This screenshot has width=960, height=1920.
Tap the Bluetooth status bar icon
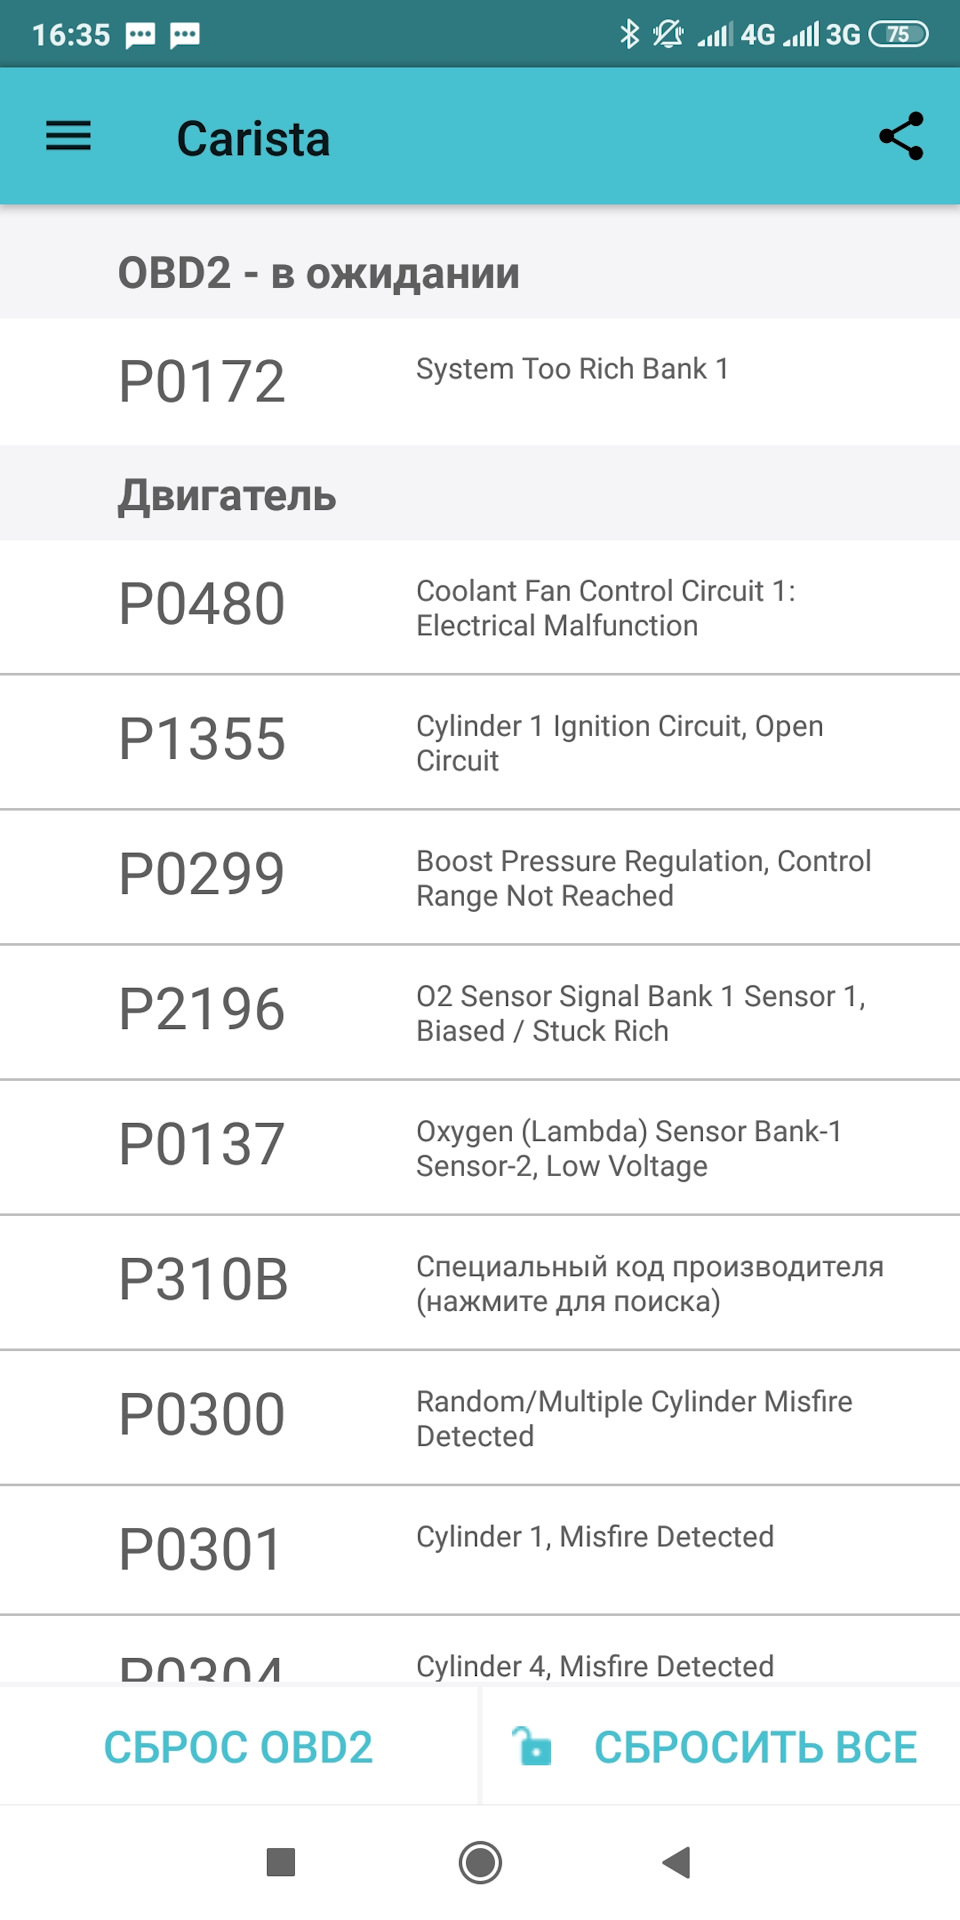click(x=629, y=34)
